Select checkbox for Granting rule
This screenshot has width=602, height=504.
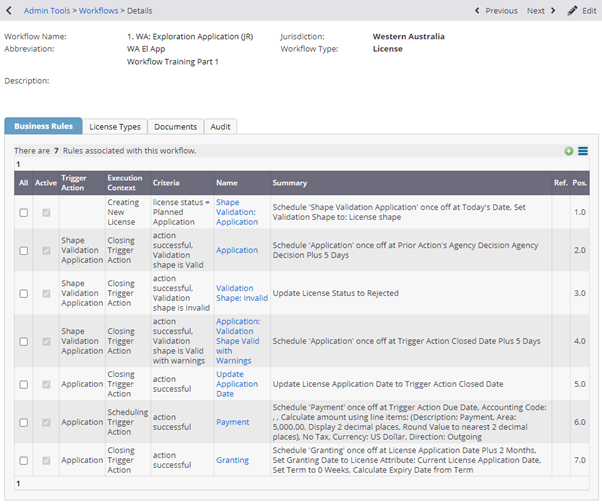[x=24, y=460]
